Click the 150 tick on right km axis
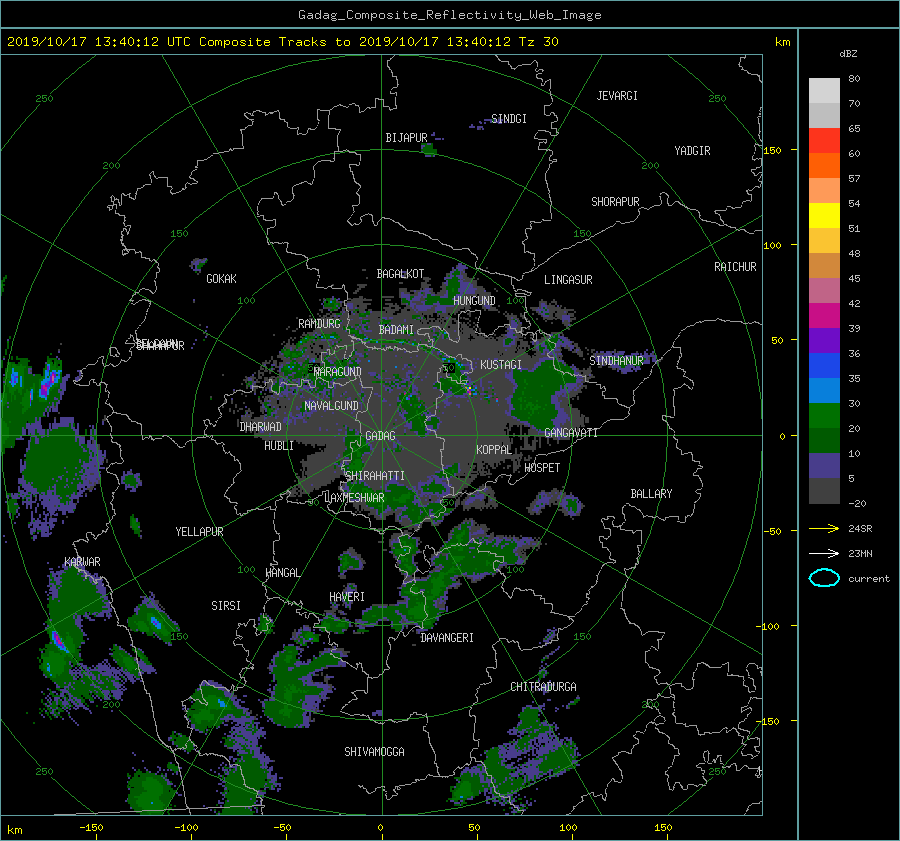This screenshot has width=900, height=841. (x=772, y=150)
